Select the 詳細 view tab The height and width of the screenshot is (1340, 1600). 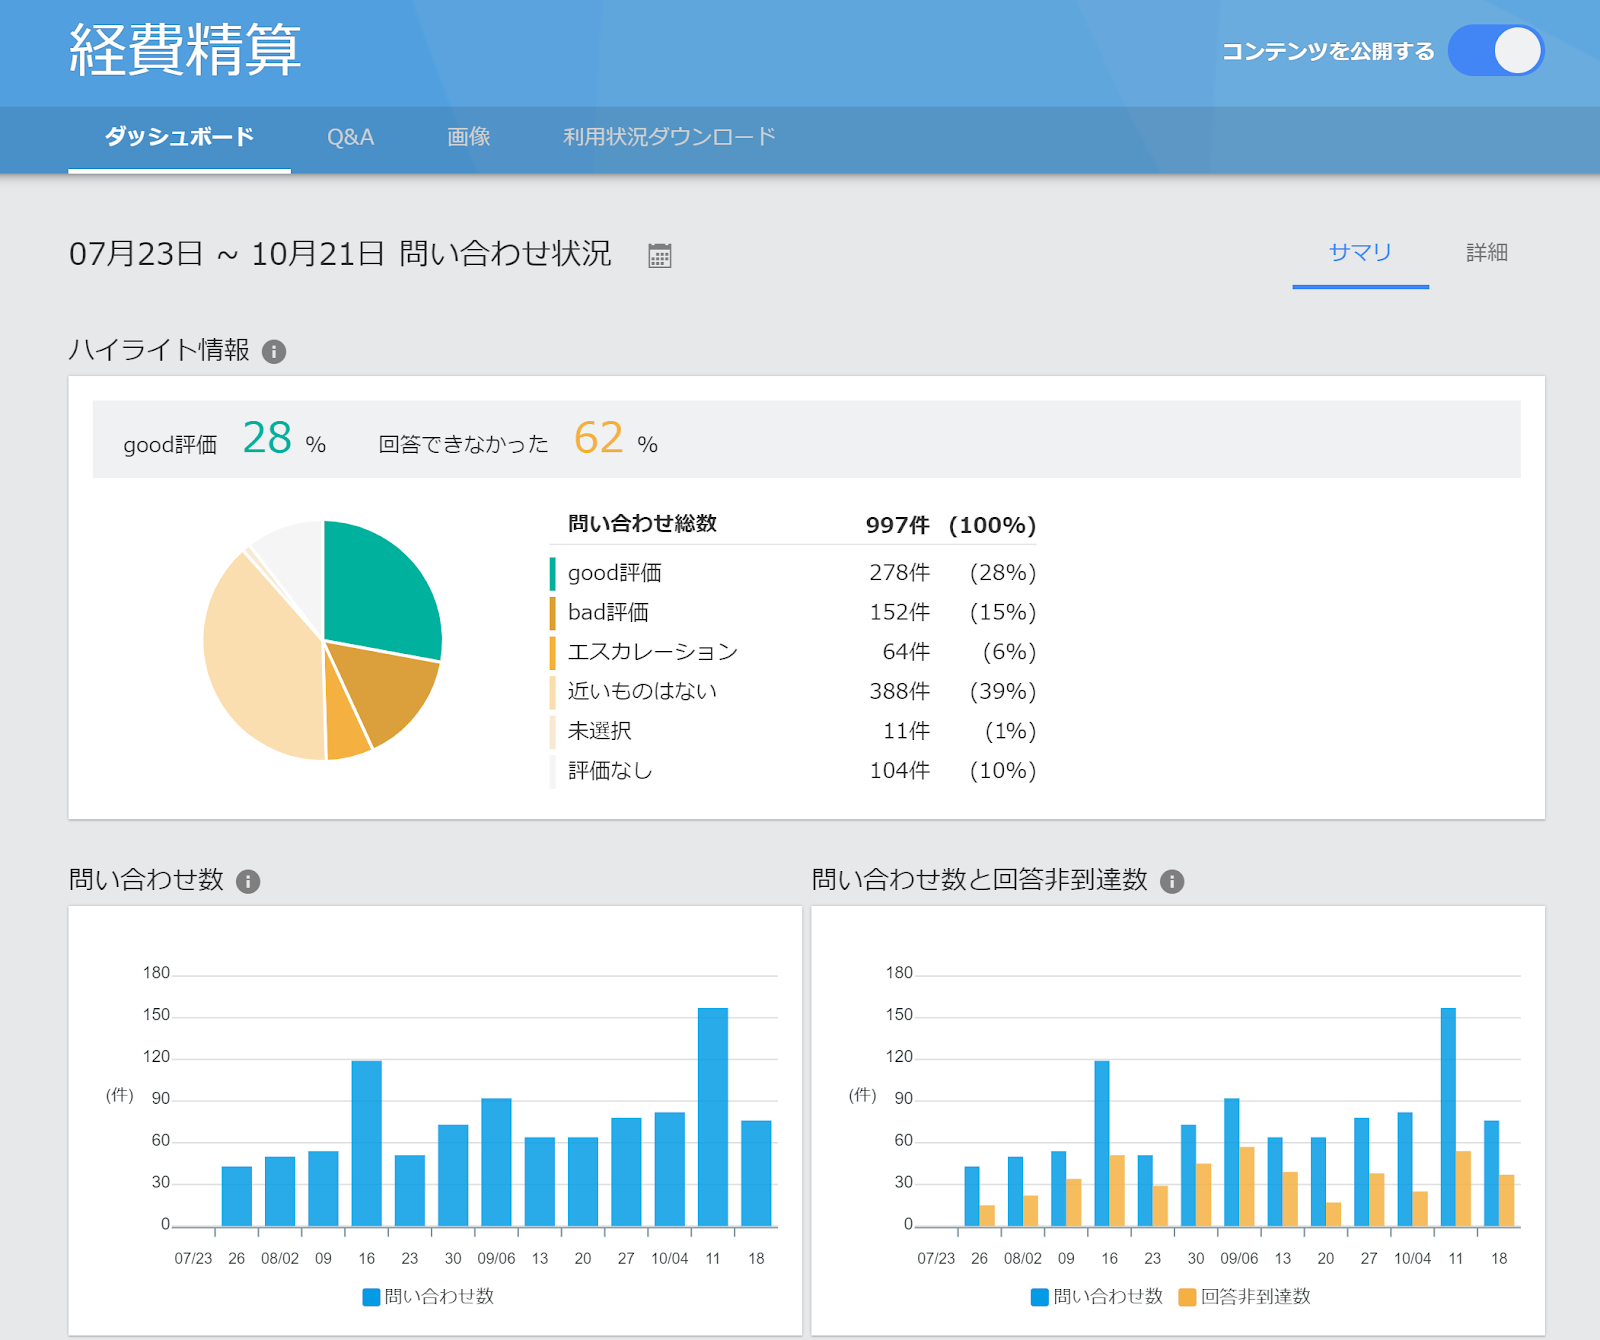[1487, 253]
